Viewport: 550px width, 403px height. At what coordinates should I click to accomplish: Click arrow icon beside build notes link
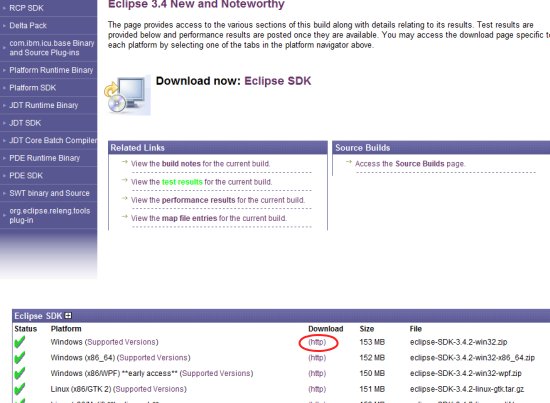tap(125, 162)
